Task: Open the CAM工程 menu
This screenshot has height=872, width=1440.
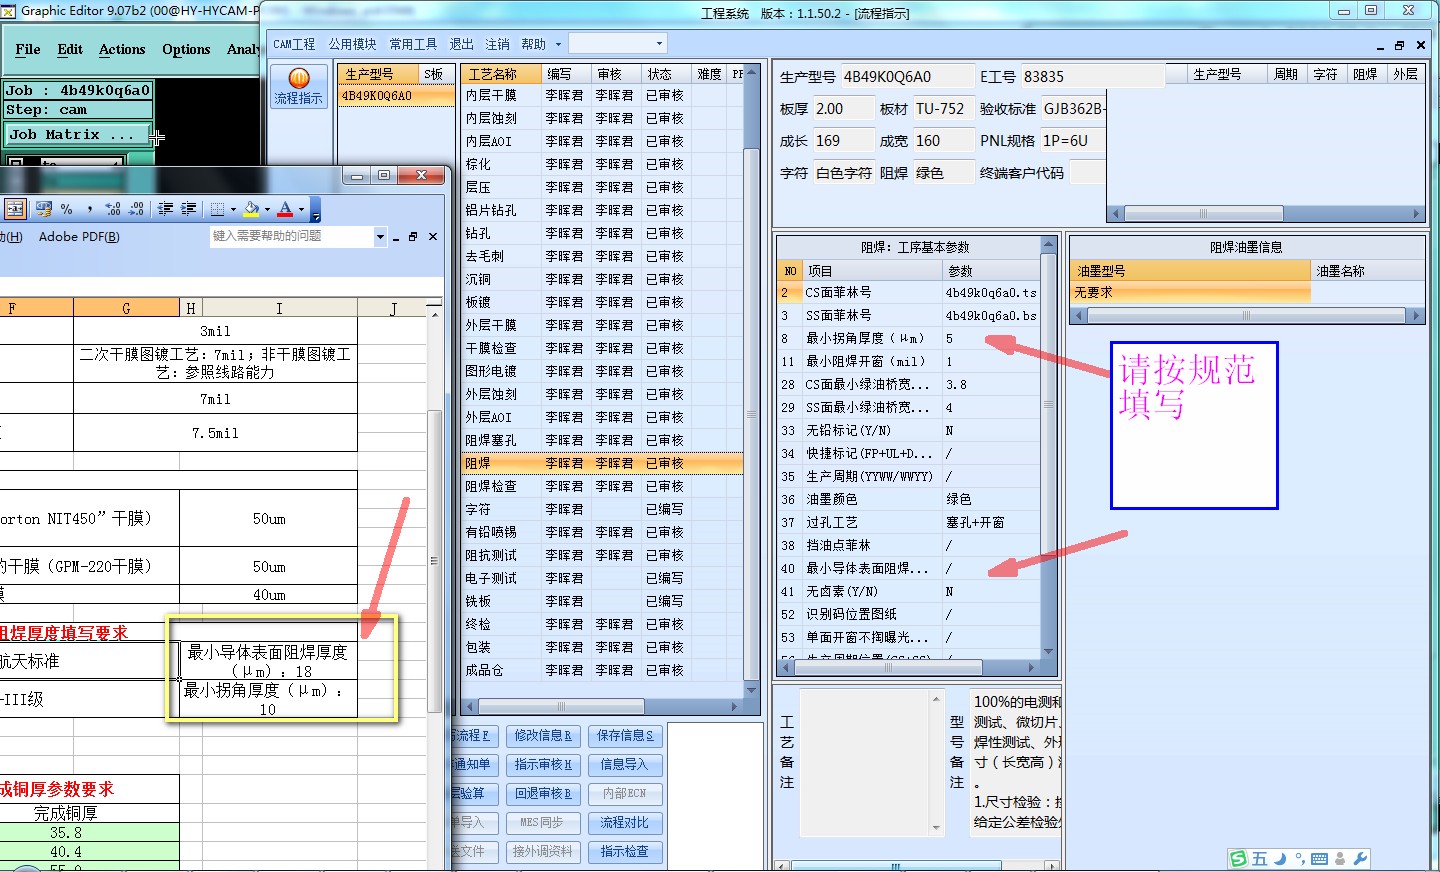Action: coord(294,44)
